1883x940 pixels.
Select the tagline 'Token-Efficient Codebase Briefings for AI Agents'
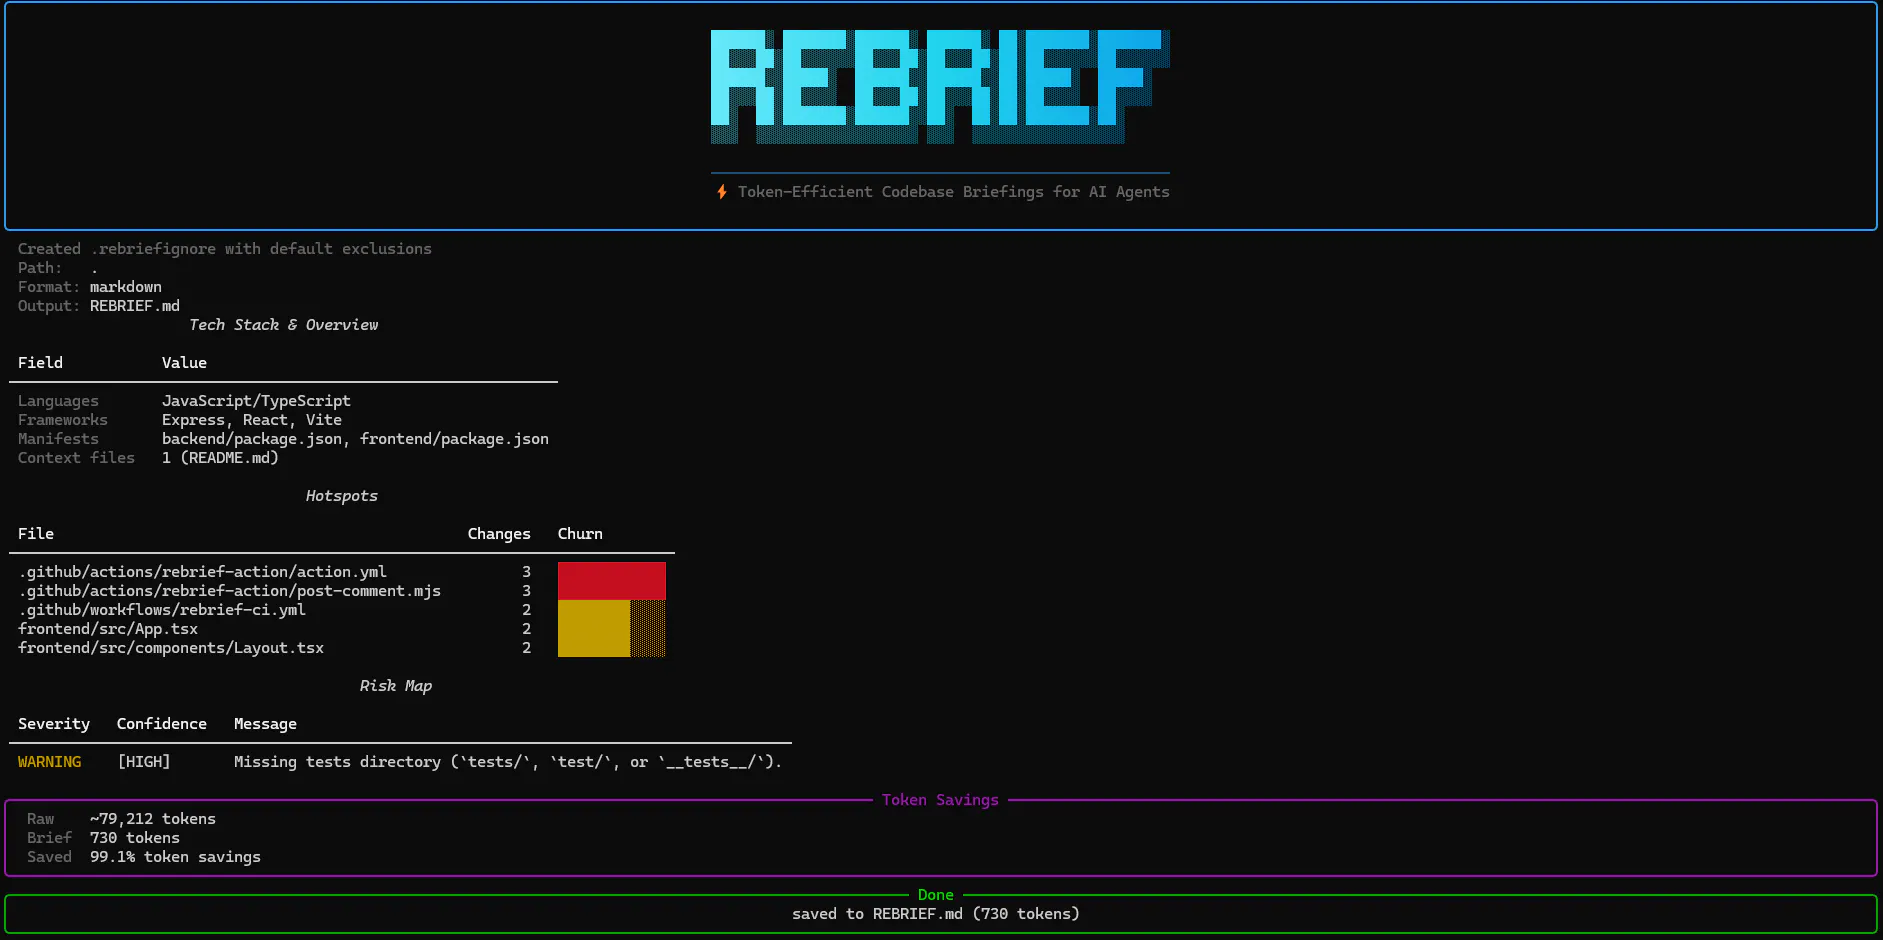pyautogui.click(x=953, y=192)
